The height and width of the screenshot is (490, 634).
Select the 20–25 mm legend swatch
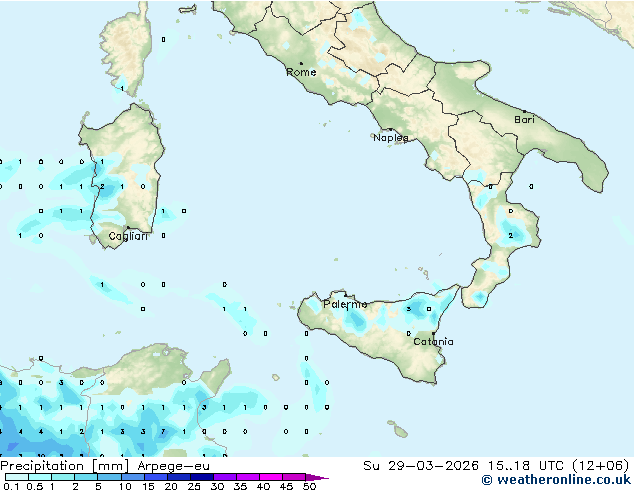coord(178,477)
